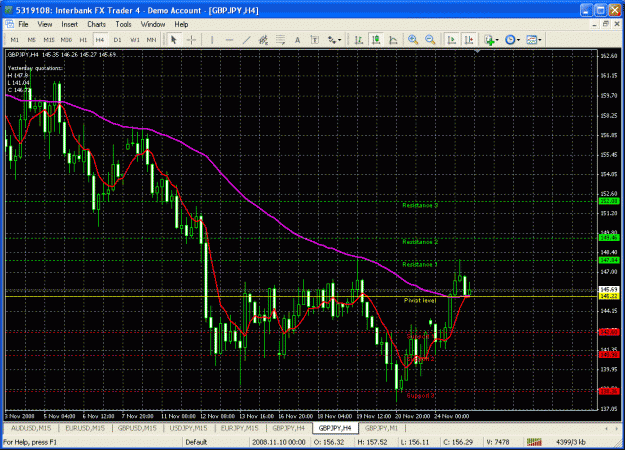Viewport: 625px width, 450px height.
Task: Zoom in on the chart
Action: (x=413, y=40)
